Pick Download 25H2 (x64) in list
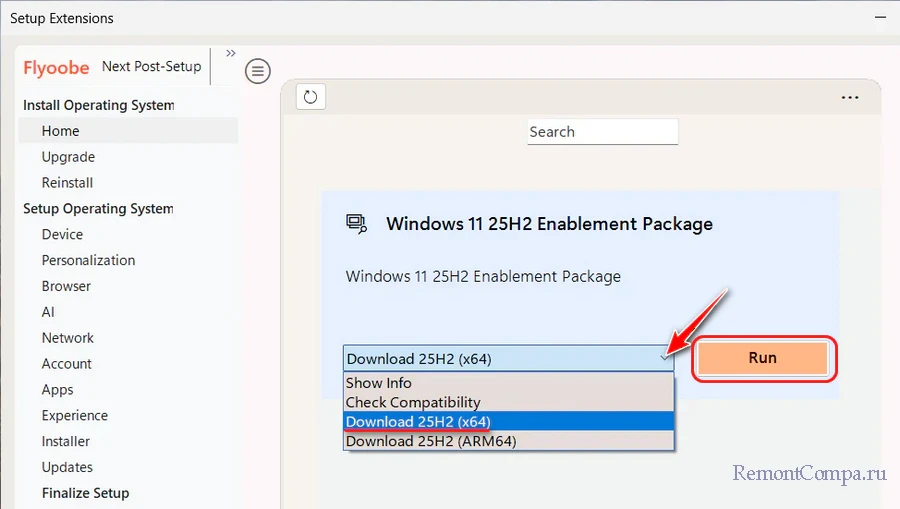Screen dimensions: 900x509 [x=418, y=421]
